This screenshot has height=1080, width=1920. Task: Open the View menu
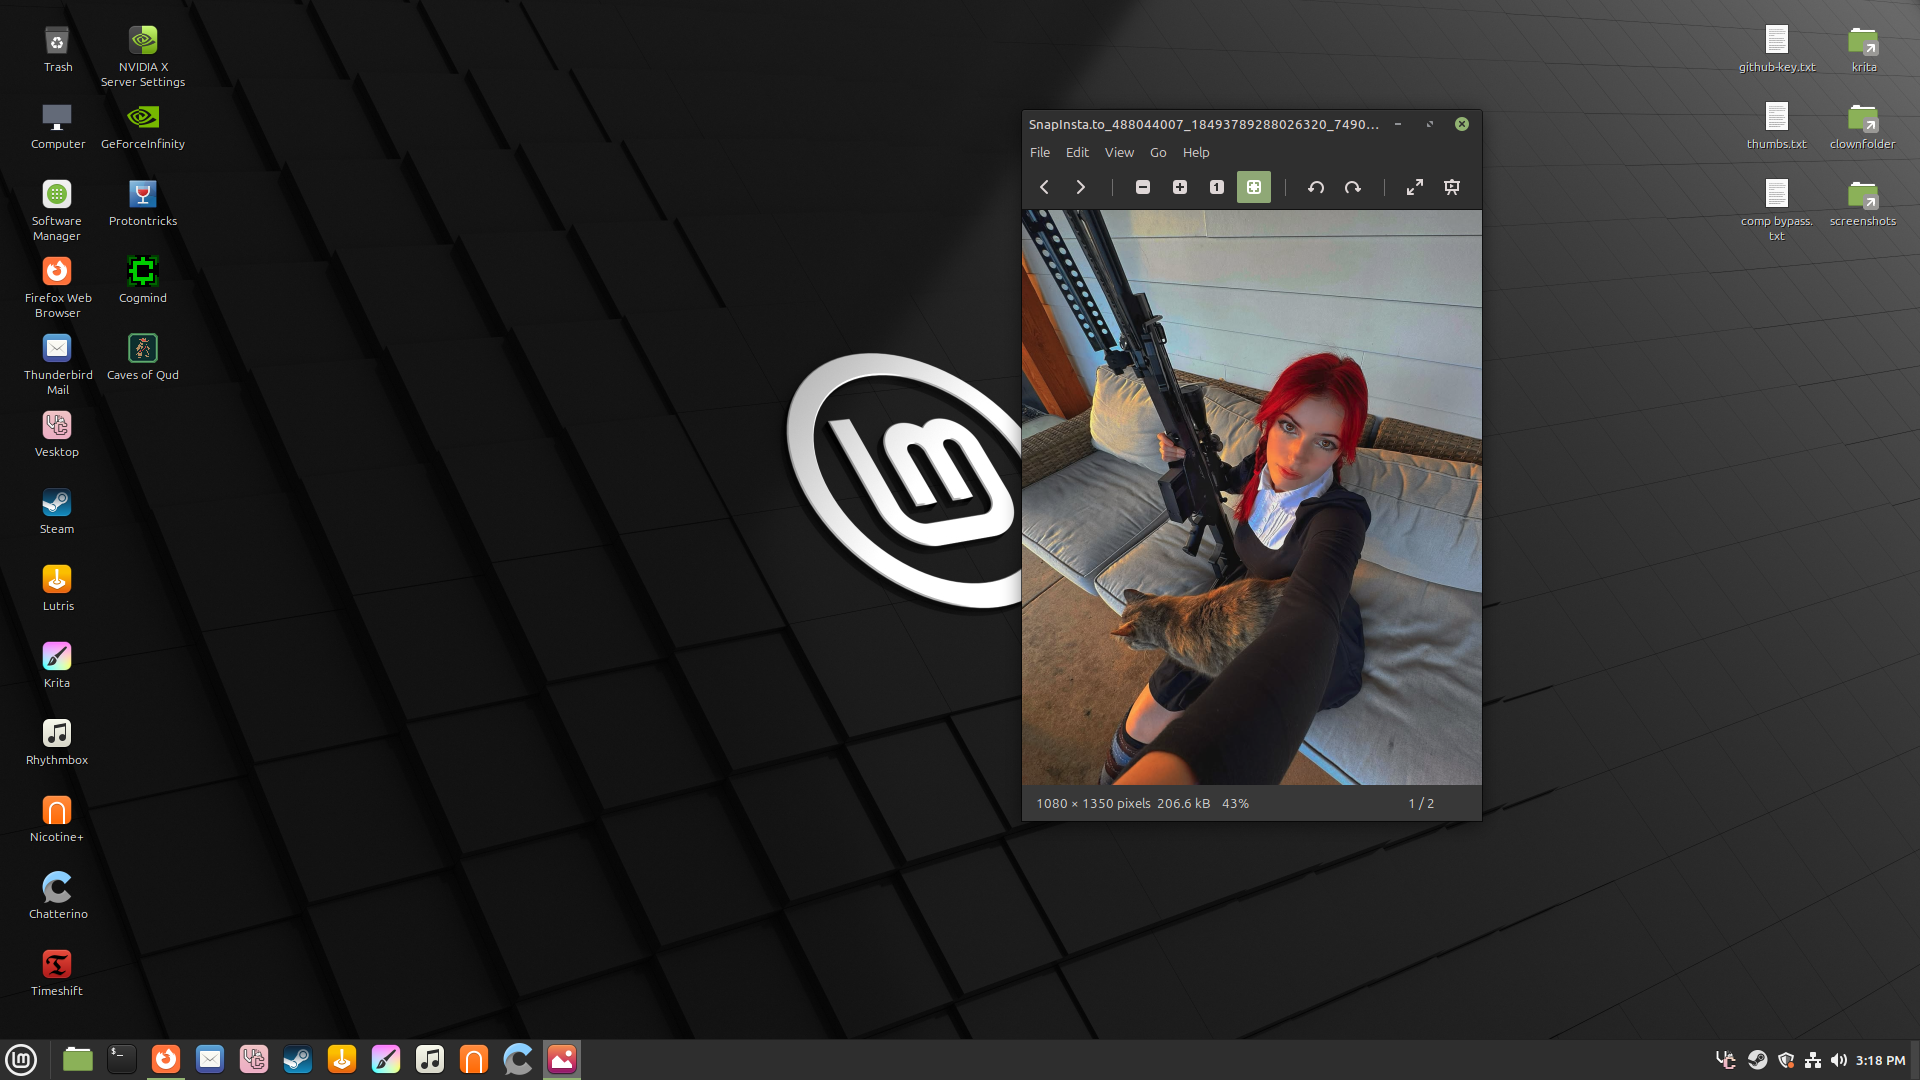click(x=1119, y=152)
